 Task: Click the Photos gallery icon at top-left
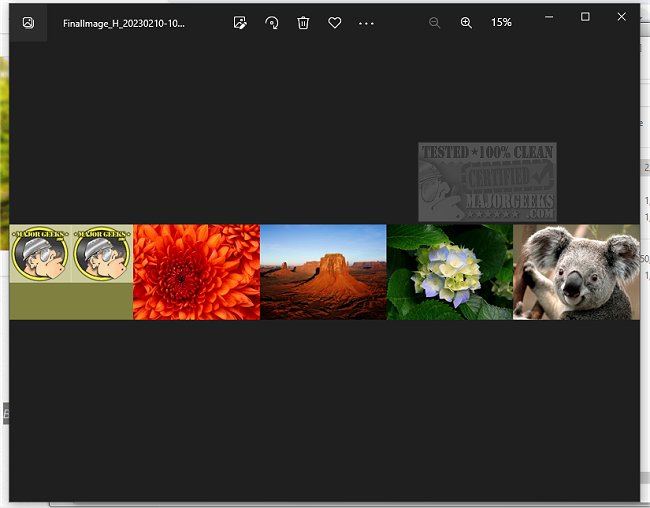pos(28,22)
